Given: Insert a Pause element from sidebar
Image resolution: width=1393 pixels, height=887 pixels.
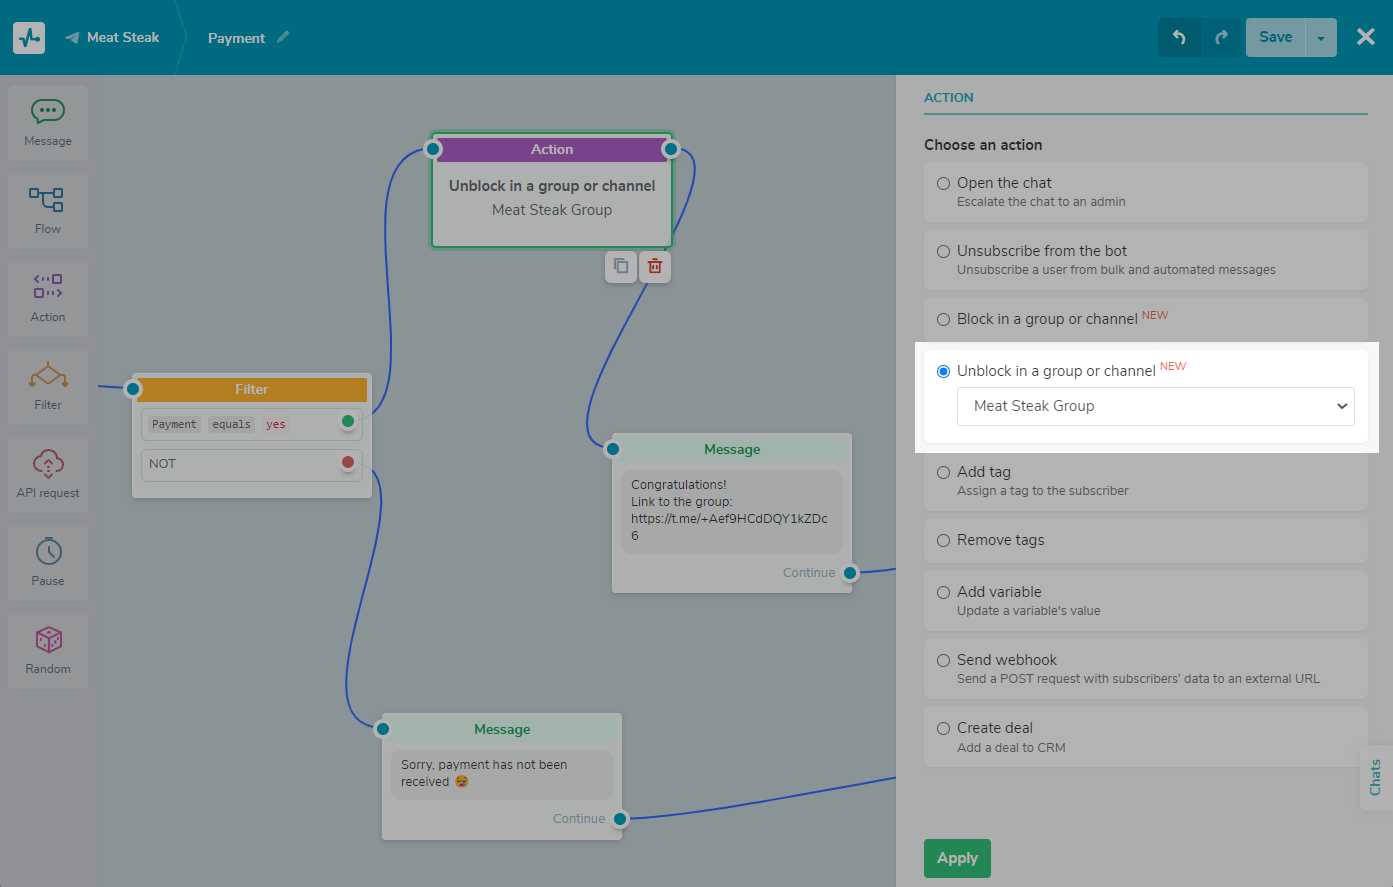Looking at the screenshot, I should tap(48, 562).
